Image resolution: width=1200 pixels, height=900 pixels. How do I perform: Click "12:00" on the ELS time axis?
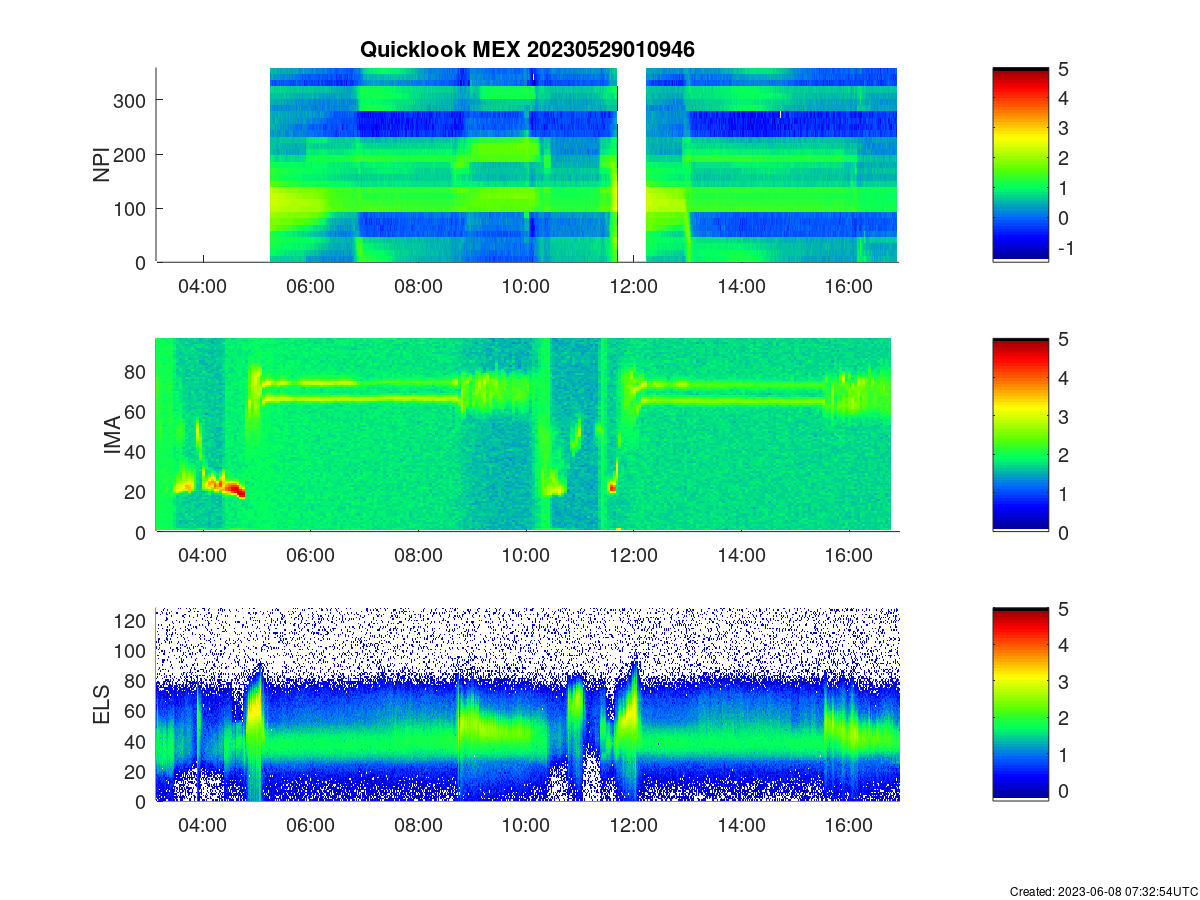click(x=633, y=825)
